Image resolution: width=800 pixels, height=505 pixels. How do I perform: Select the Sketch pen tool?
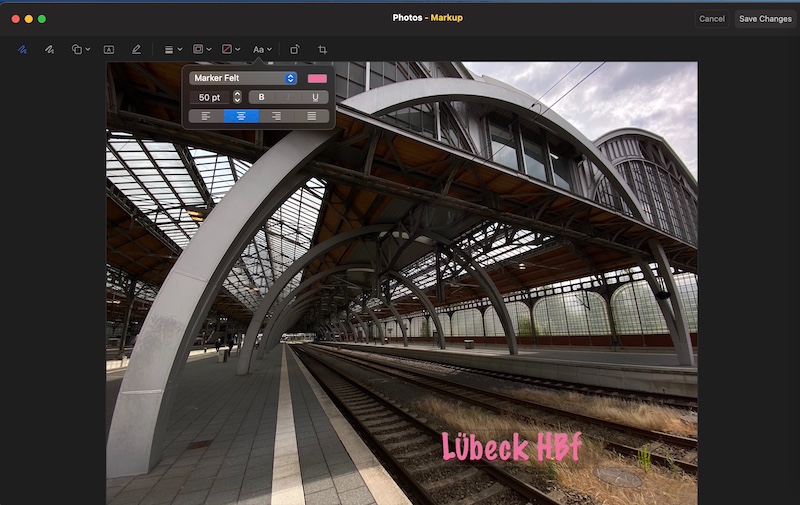coord(22,49)
